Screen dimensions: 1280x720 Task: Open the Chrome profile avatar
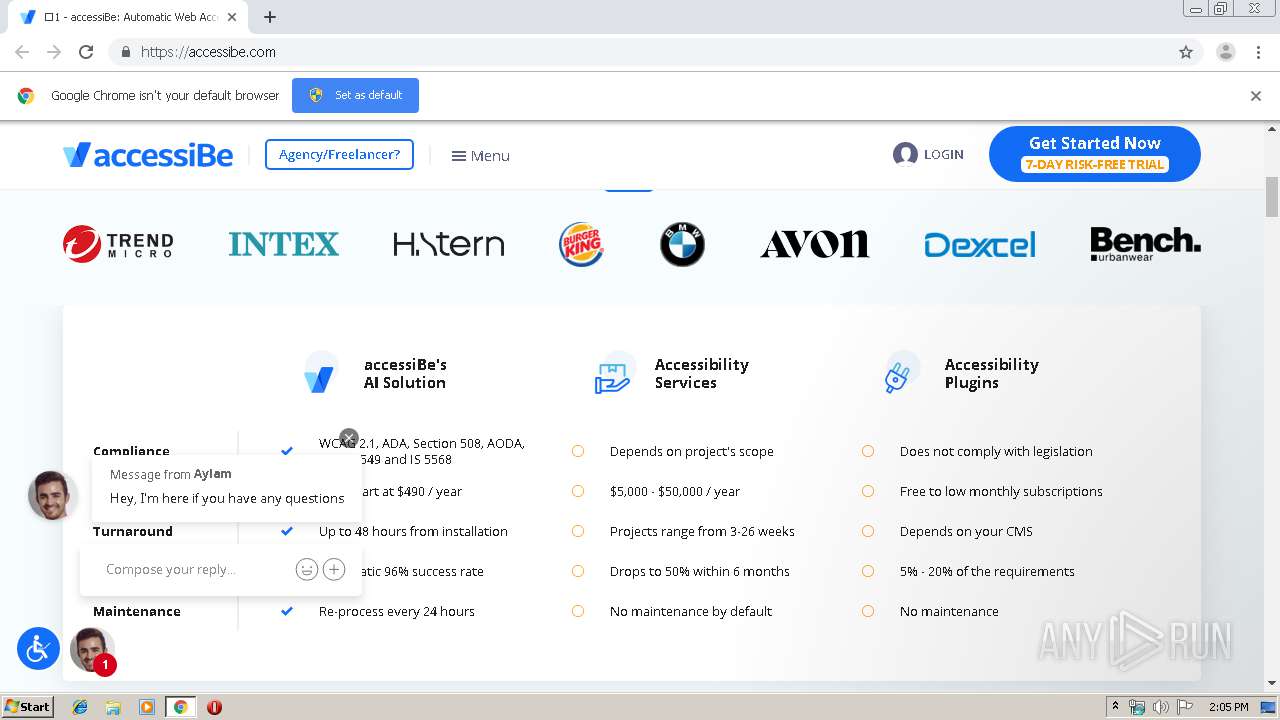pos(1225,52)
